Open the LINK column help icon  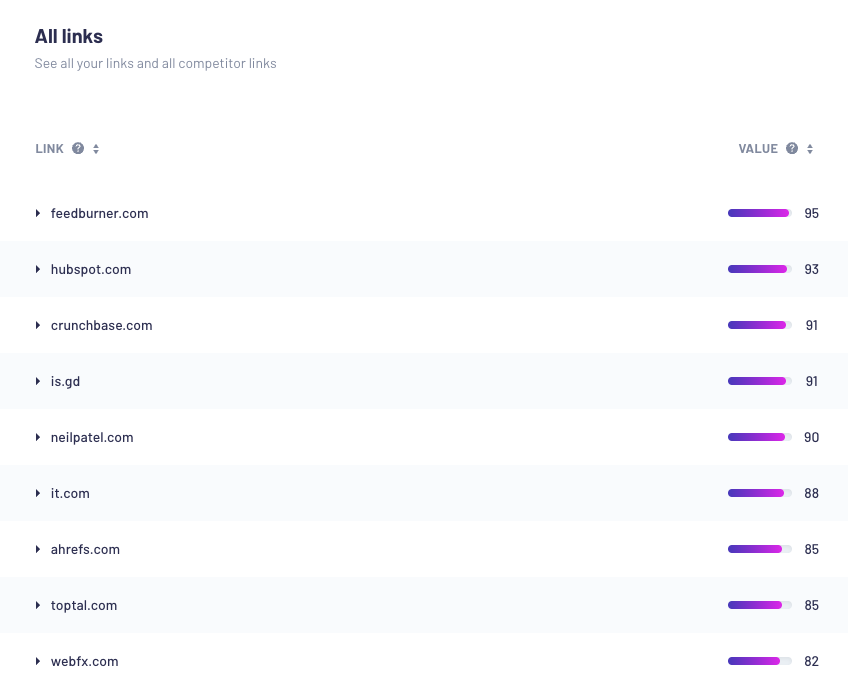point(78,148)
